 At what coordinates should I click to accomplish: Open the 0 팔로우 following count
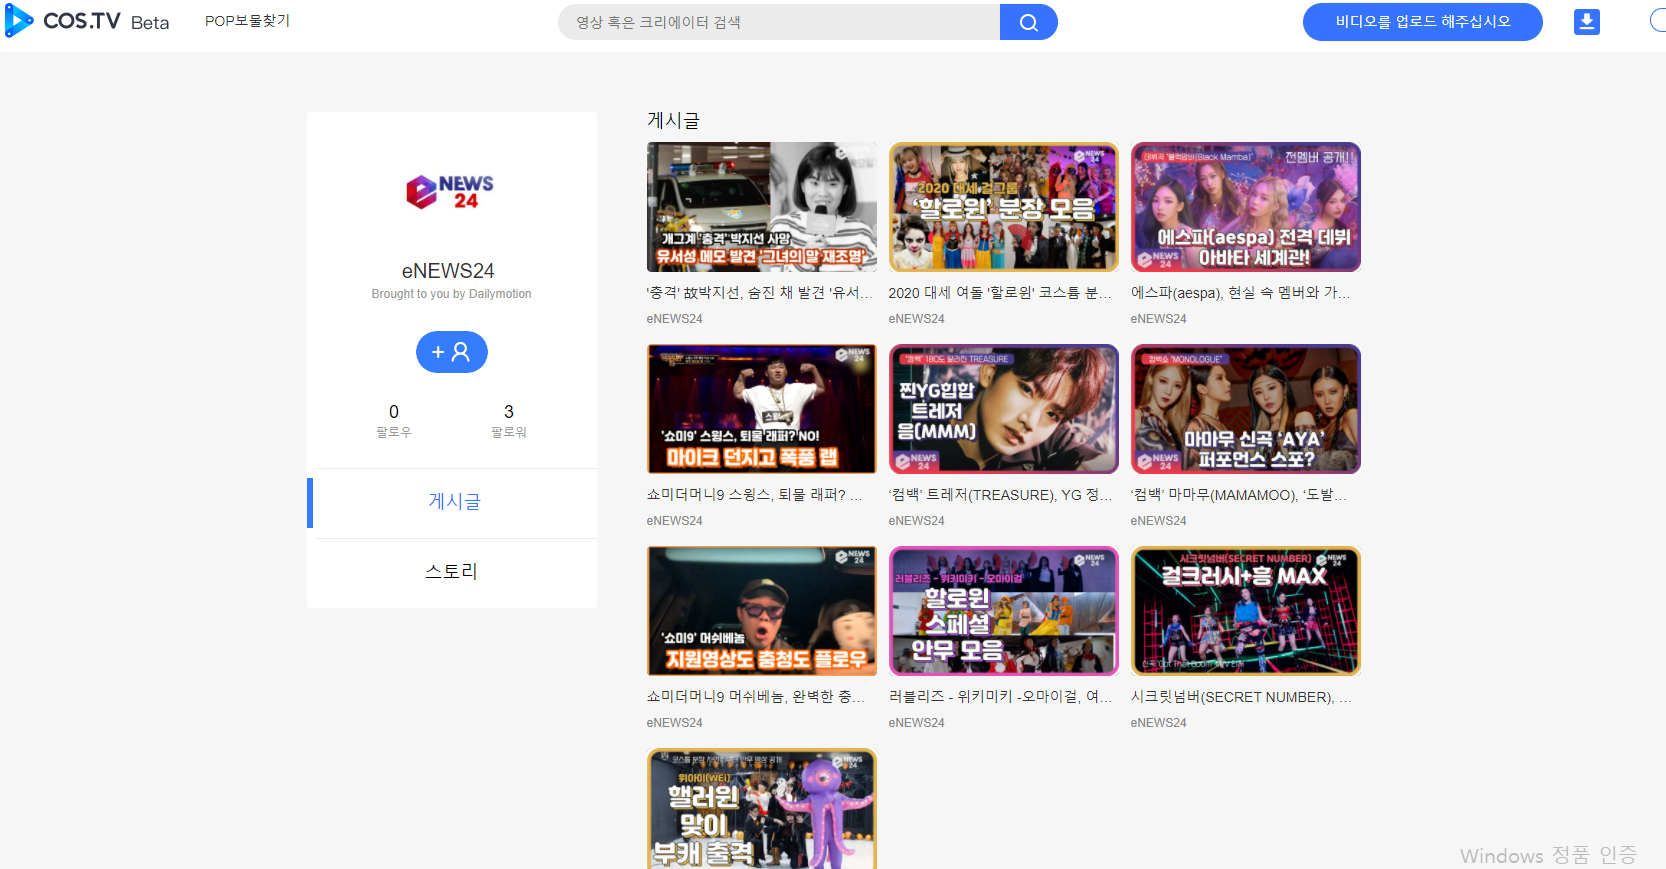tap(394, 420)
